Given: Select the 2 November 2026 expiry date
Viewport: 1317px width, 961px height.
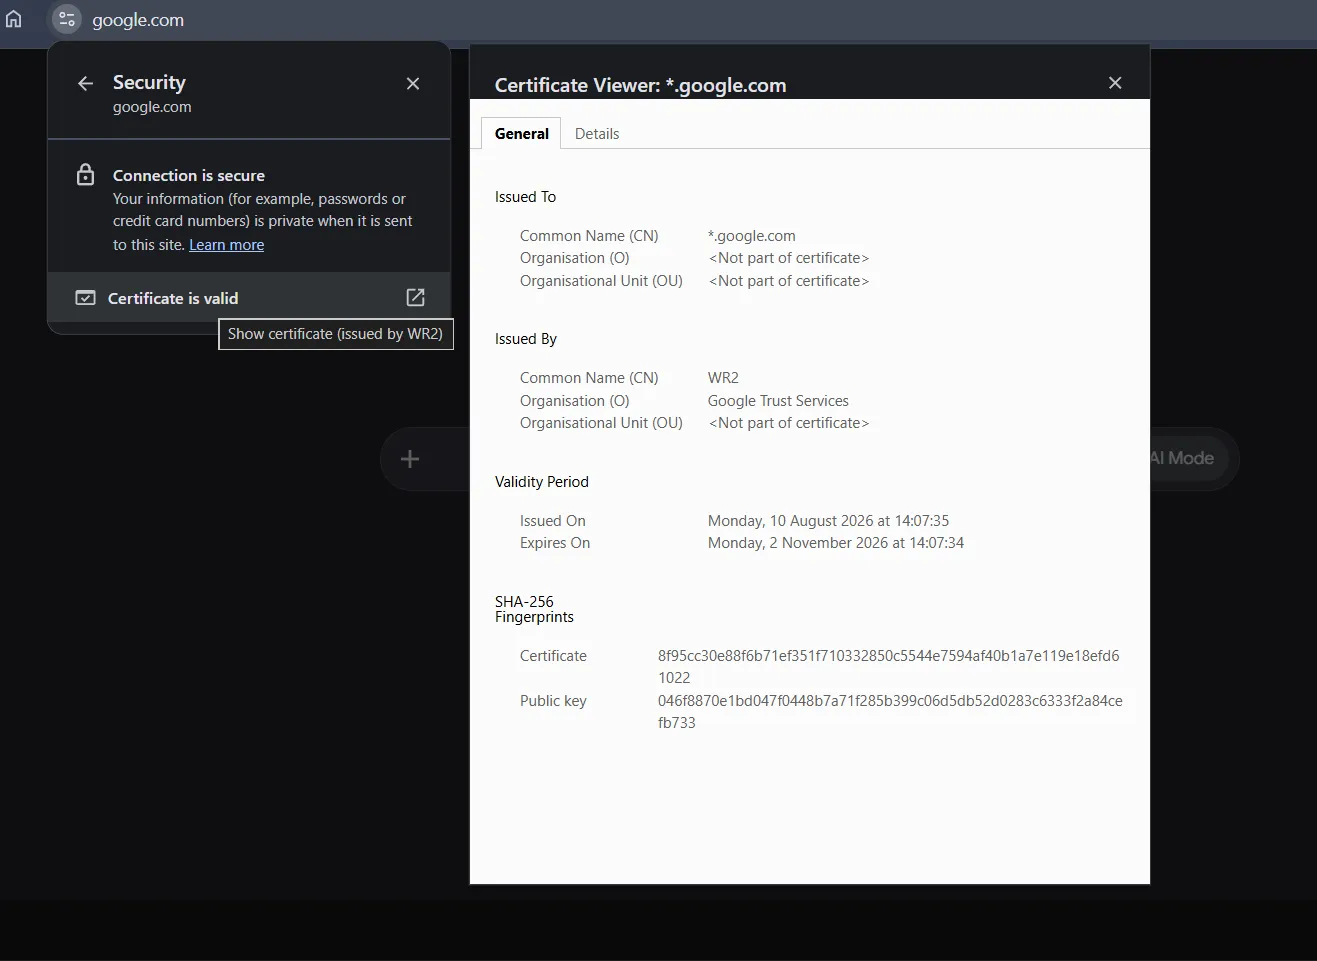Looking at the screenshot, I should click(x=836, y=543).
